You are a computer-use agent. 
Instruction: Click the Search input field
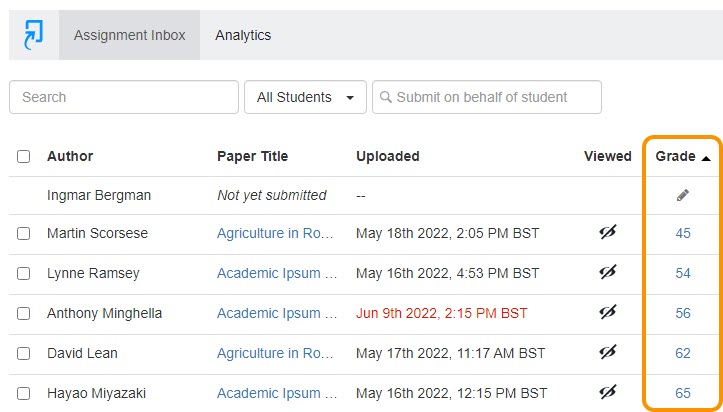[124, 97]
